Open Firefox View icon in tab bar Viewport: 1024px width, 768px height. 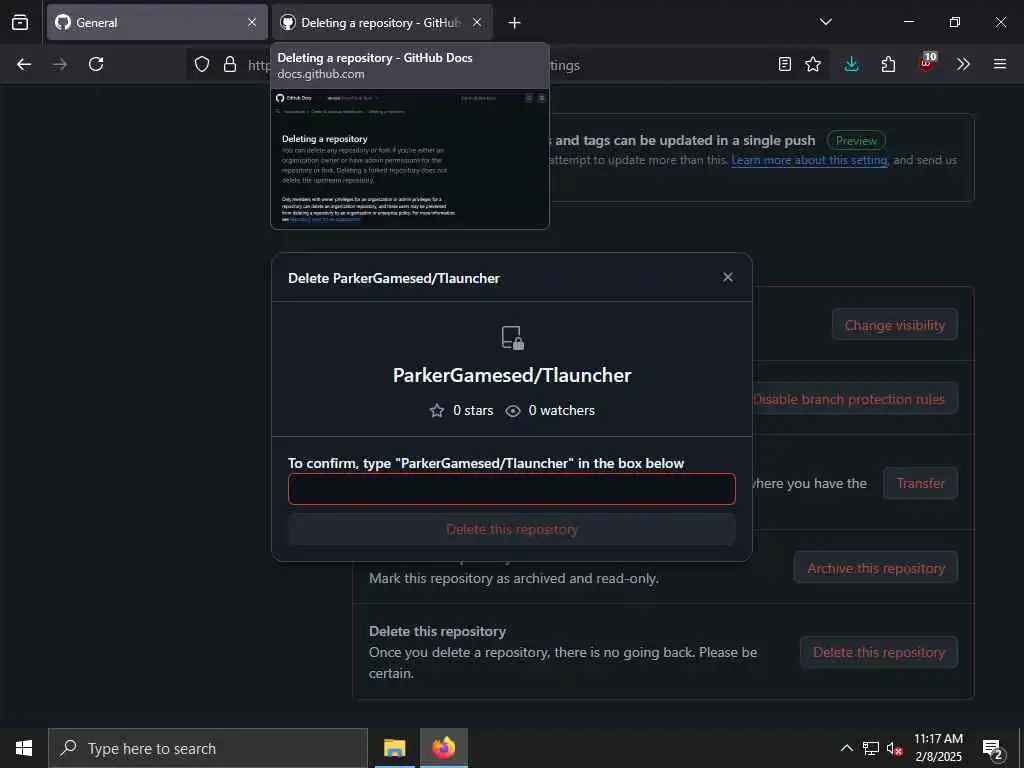coord(20,22)
